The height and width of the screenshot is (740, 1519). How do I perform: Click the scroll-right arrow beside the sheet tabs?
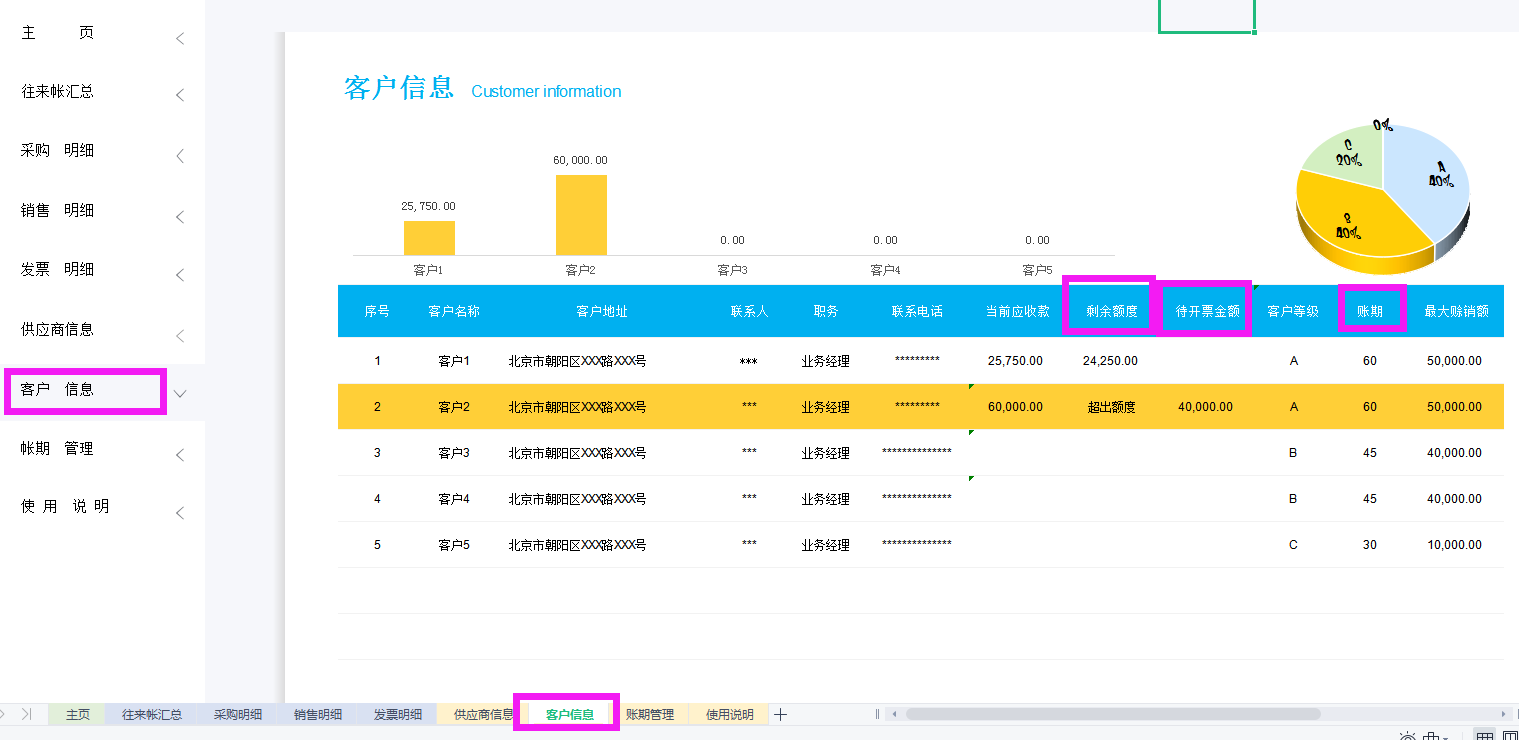click(1503, 714)
